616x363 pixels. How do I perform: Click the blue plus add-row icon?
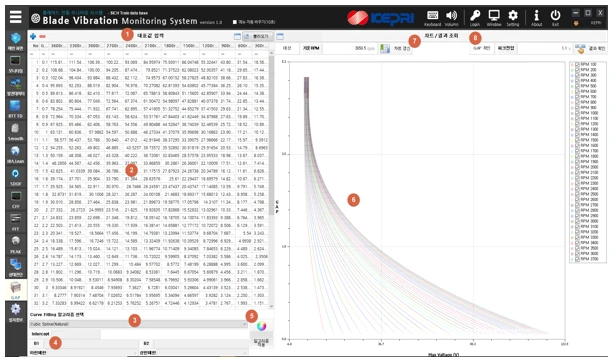[x=33, y=36]
